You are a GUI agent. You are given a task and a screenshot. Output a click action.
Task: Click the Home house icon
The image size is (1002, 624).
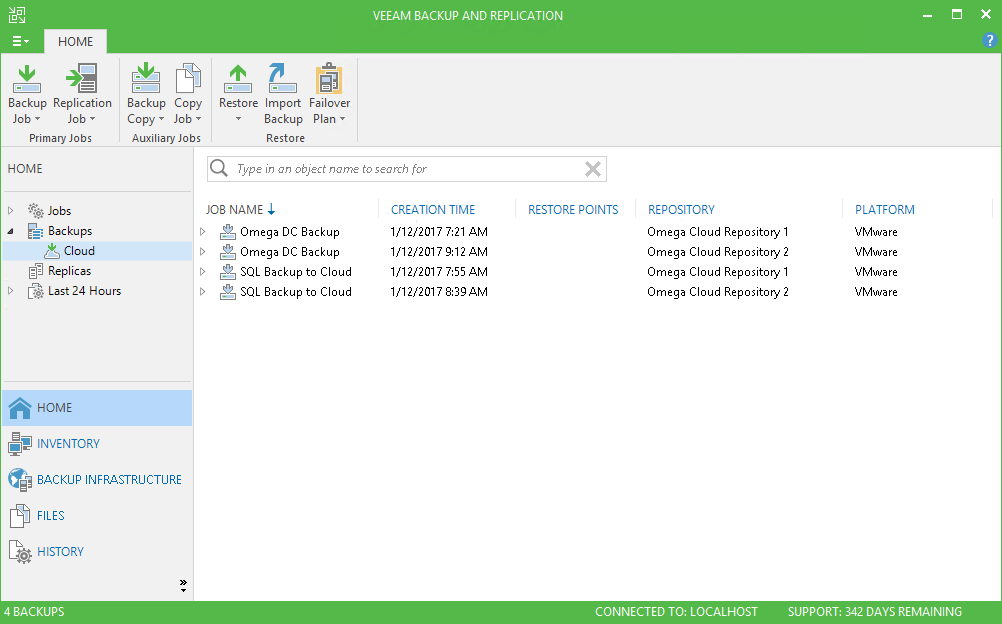pyautogui.click(x=20, y=408)
